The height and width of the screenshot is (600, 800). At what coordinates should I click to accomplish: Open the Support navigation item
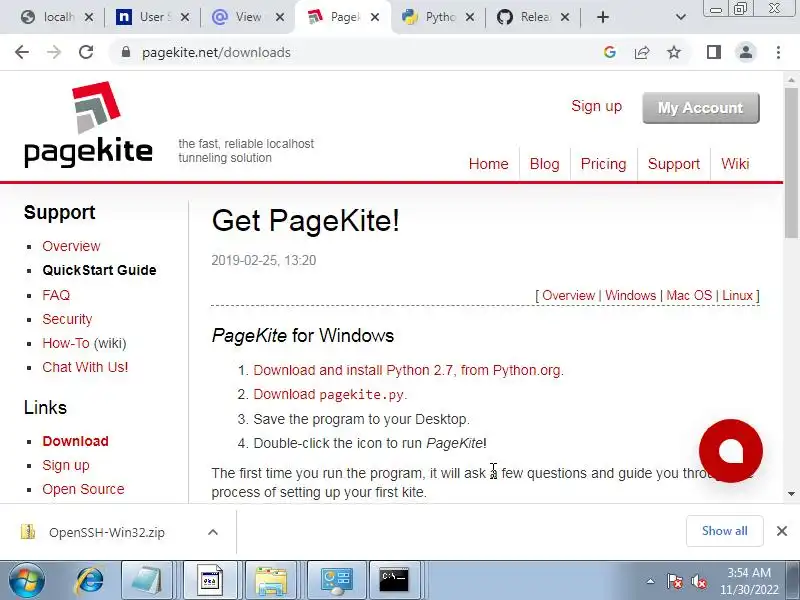click(673, 164)
